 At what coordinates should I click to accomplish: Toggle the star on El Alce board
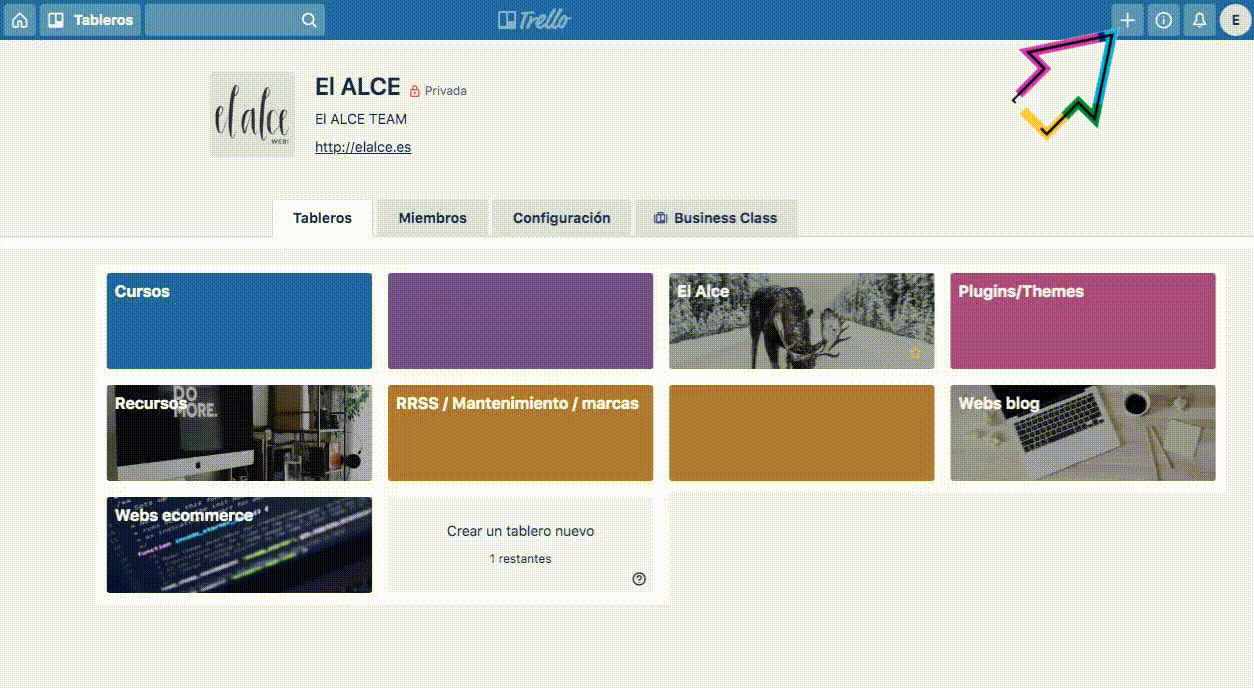click(915, 353)
